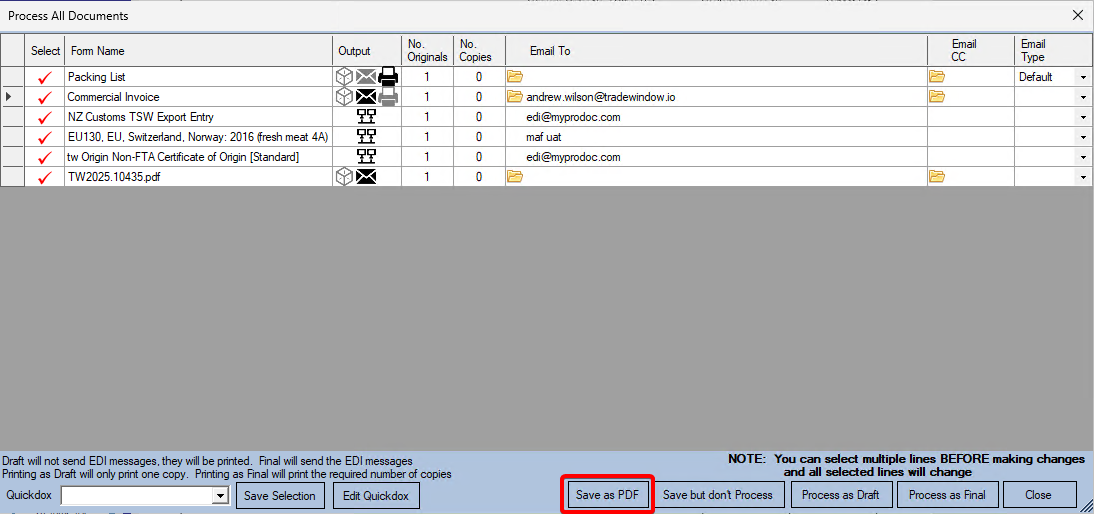Deselect the Packing List checkmark
The height and width of the screenshot is (514, 1094).
(x=44, y=77)
